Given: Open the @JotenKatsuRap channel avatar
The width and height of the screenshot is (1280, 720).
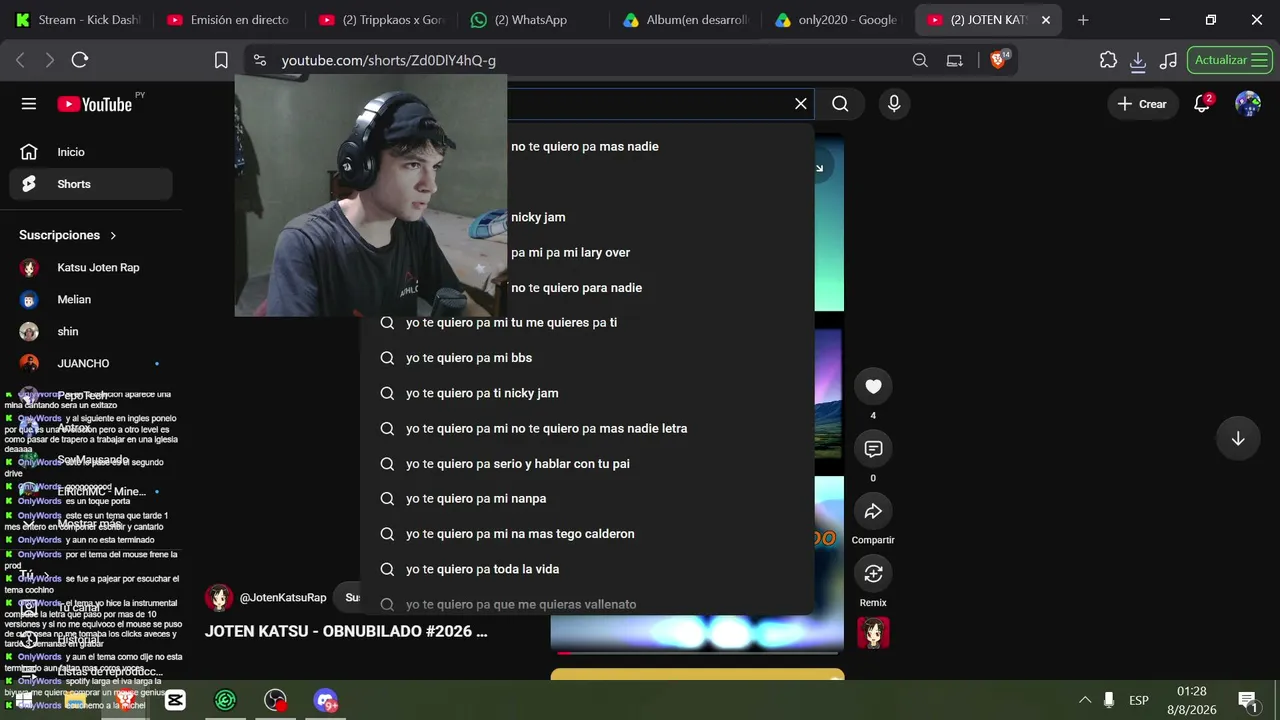Looking at the screenshot, I should point(219,598).
